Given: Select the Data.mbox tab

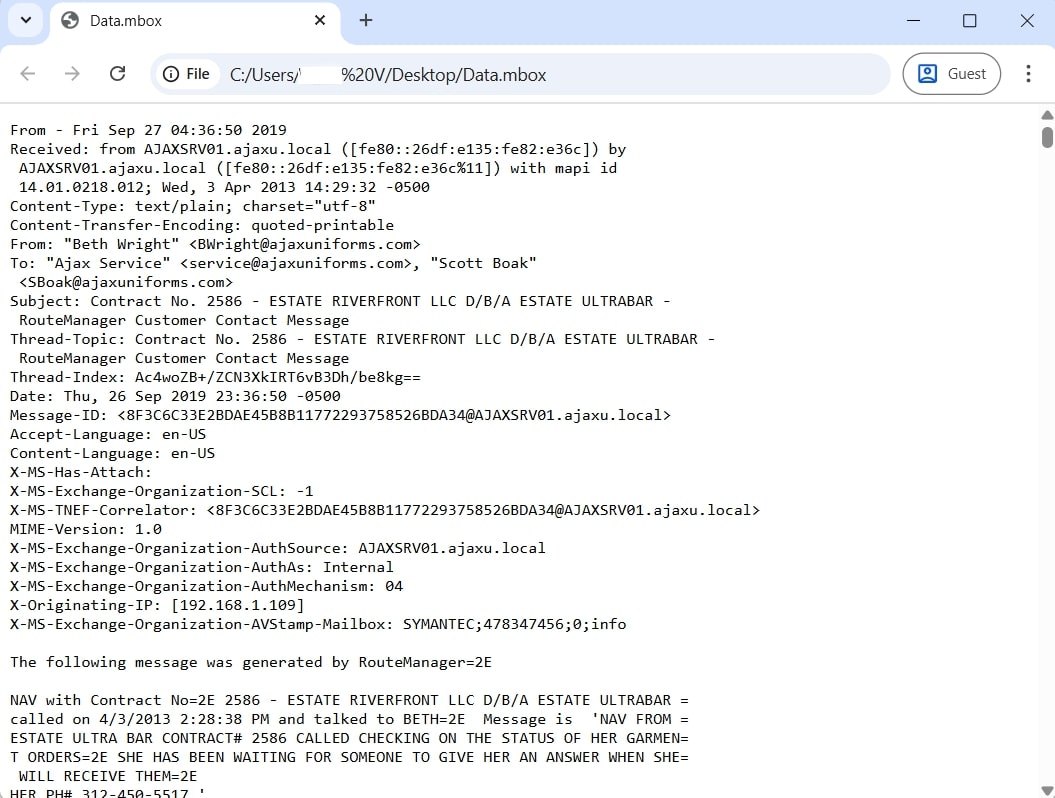Looking at the screenshot, I should (x=180, y=21).
